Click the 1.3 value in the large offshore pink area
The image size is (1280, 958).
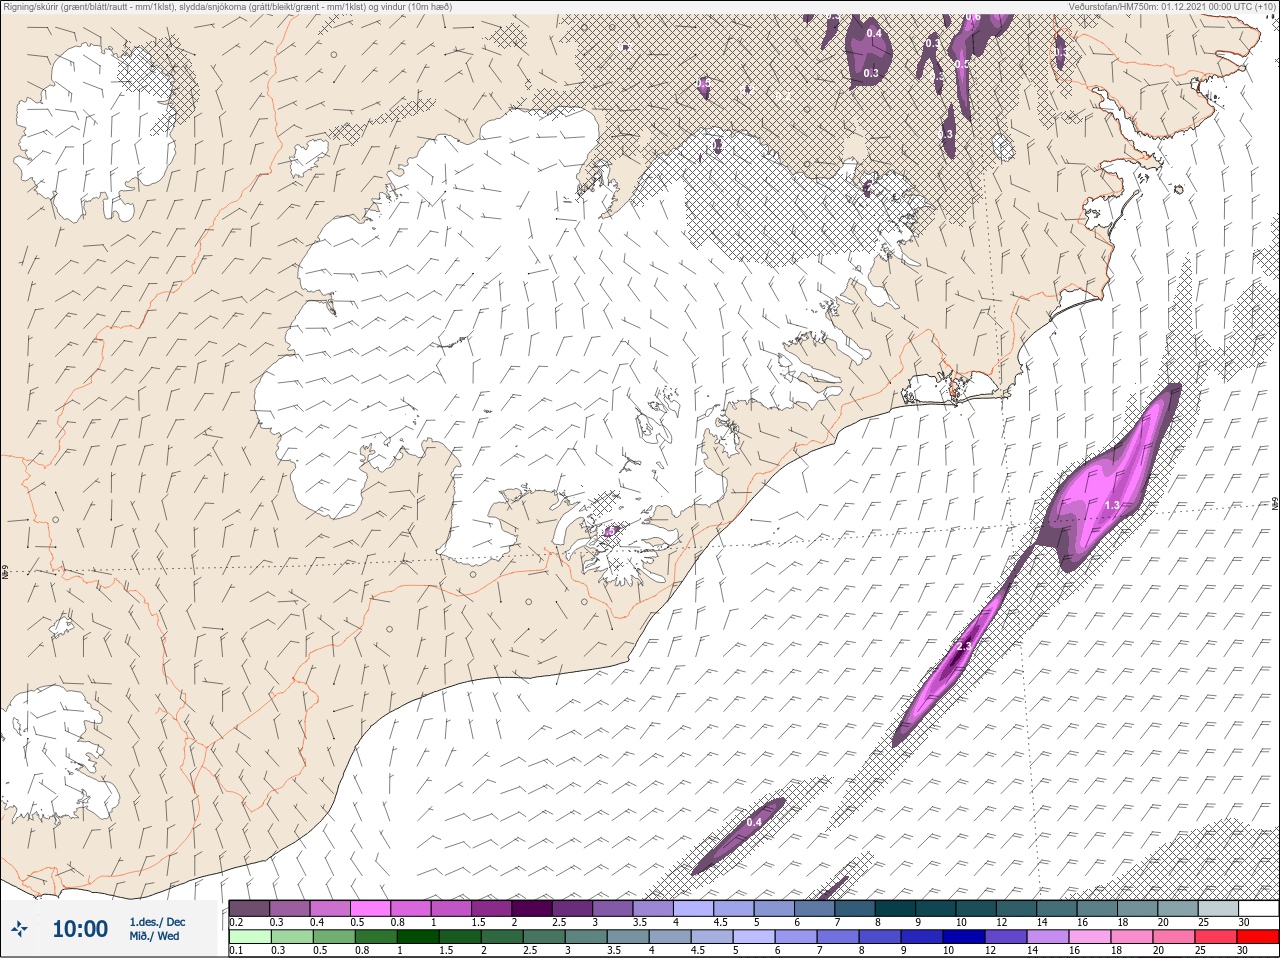click(1112, 506)
